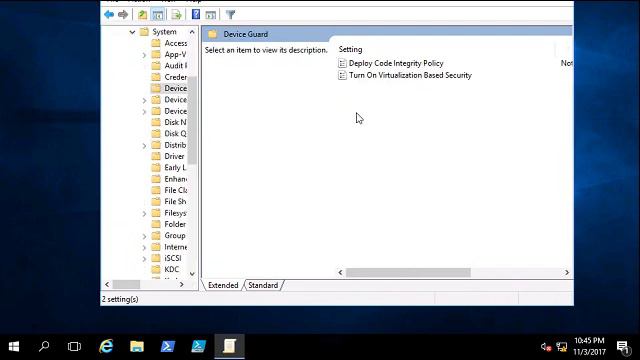Click the active policy editor taskbar icon
640x360 pixels.
tap(229, 347)
